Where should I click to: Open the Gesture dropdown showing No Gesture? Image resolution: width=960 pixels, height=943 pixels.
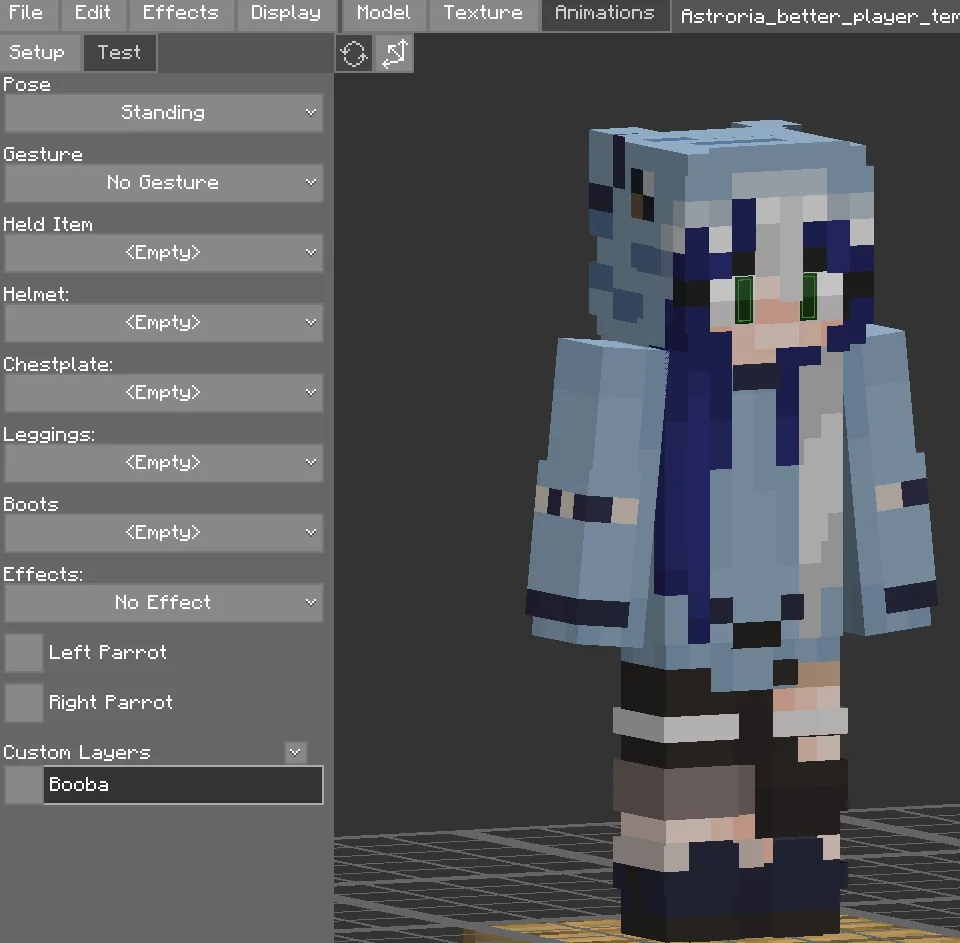click(163, 182)
